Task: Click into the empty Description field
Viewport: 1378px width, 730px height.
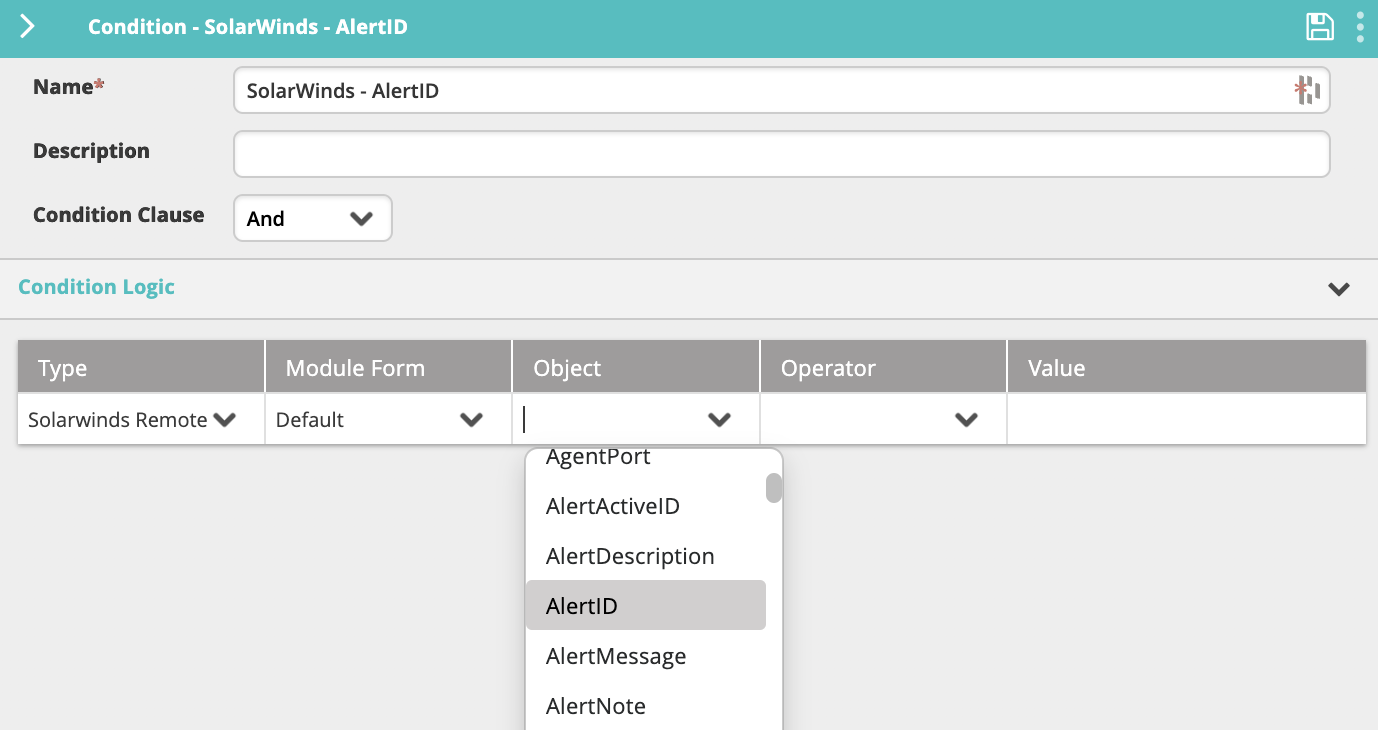Action: [x=780, y=154]
